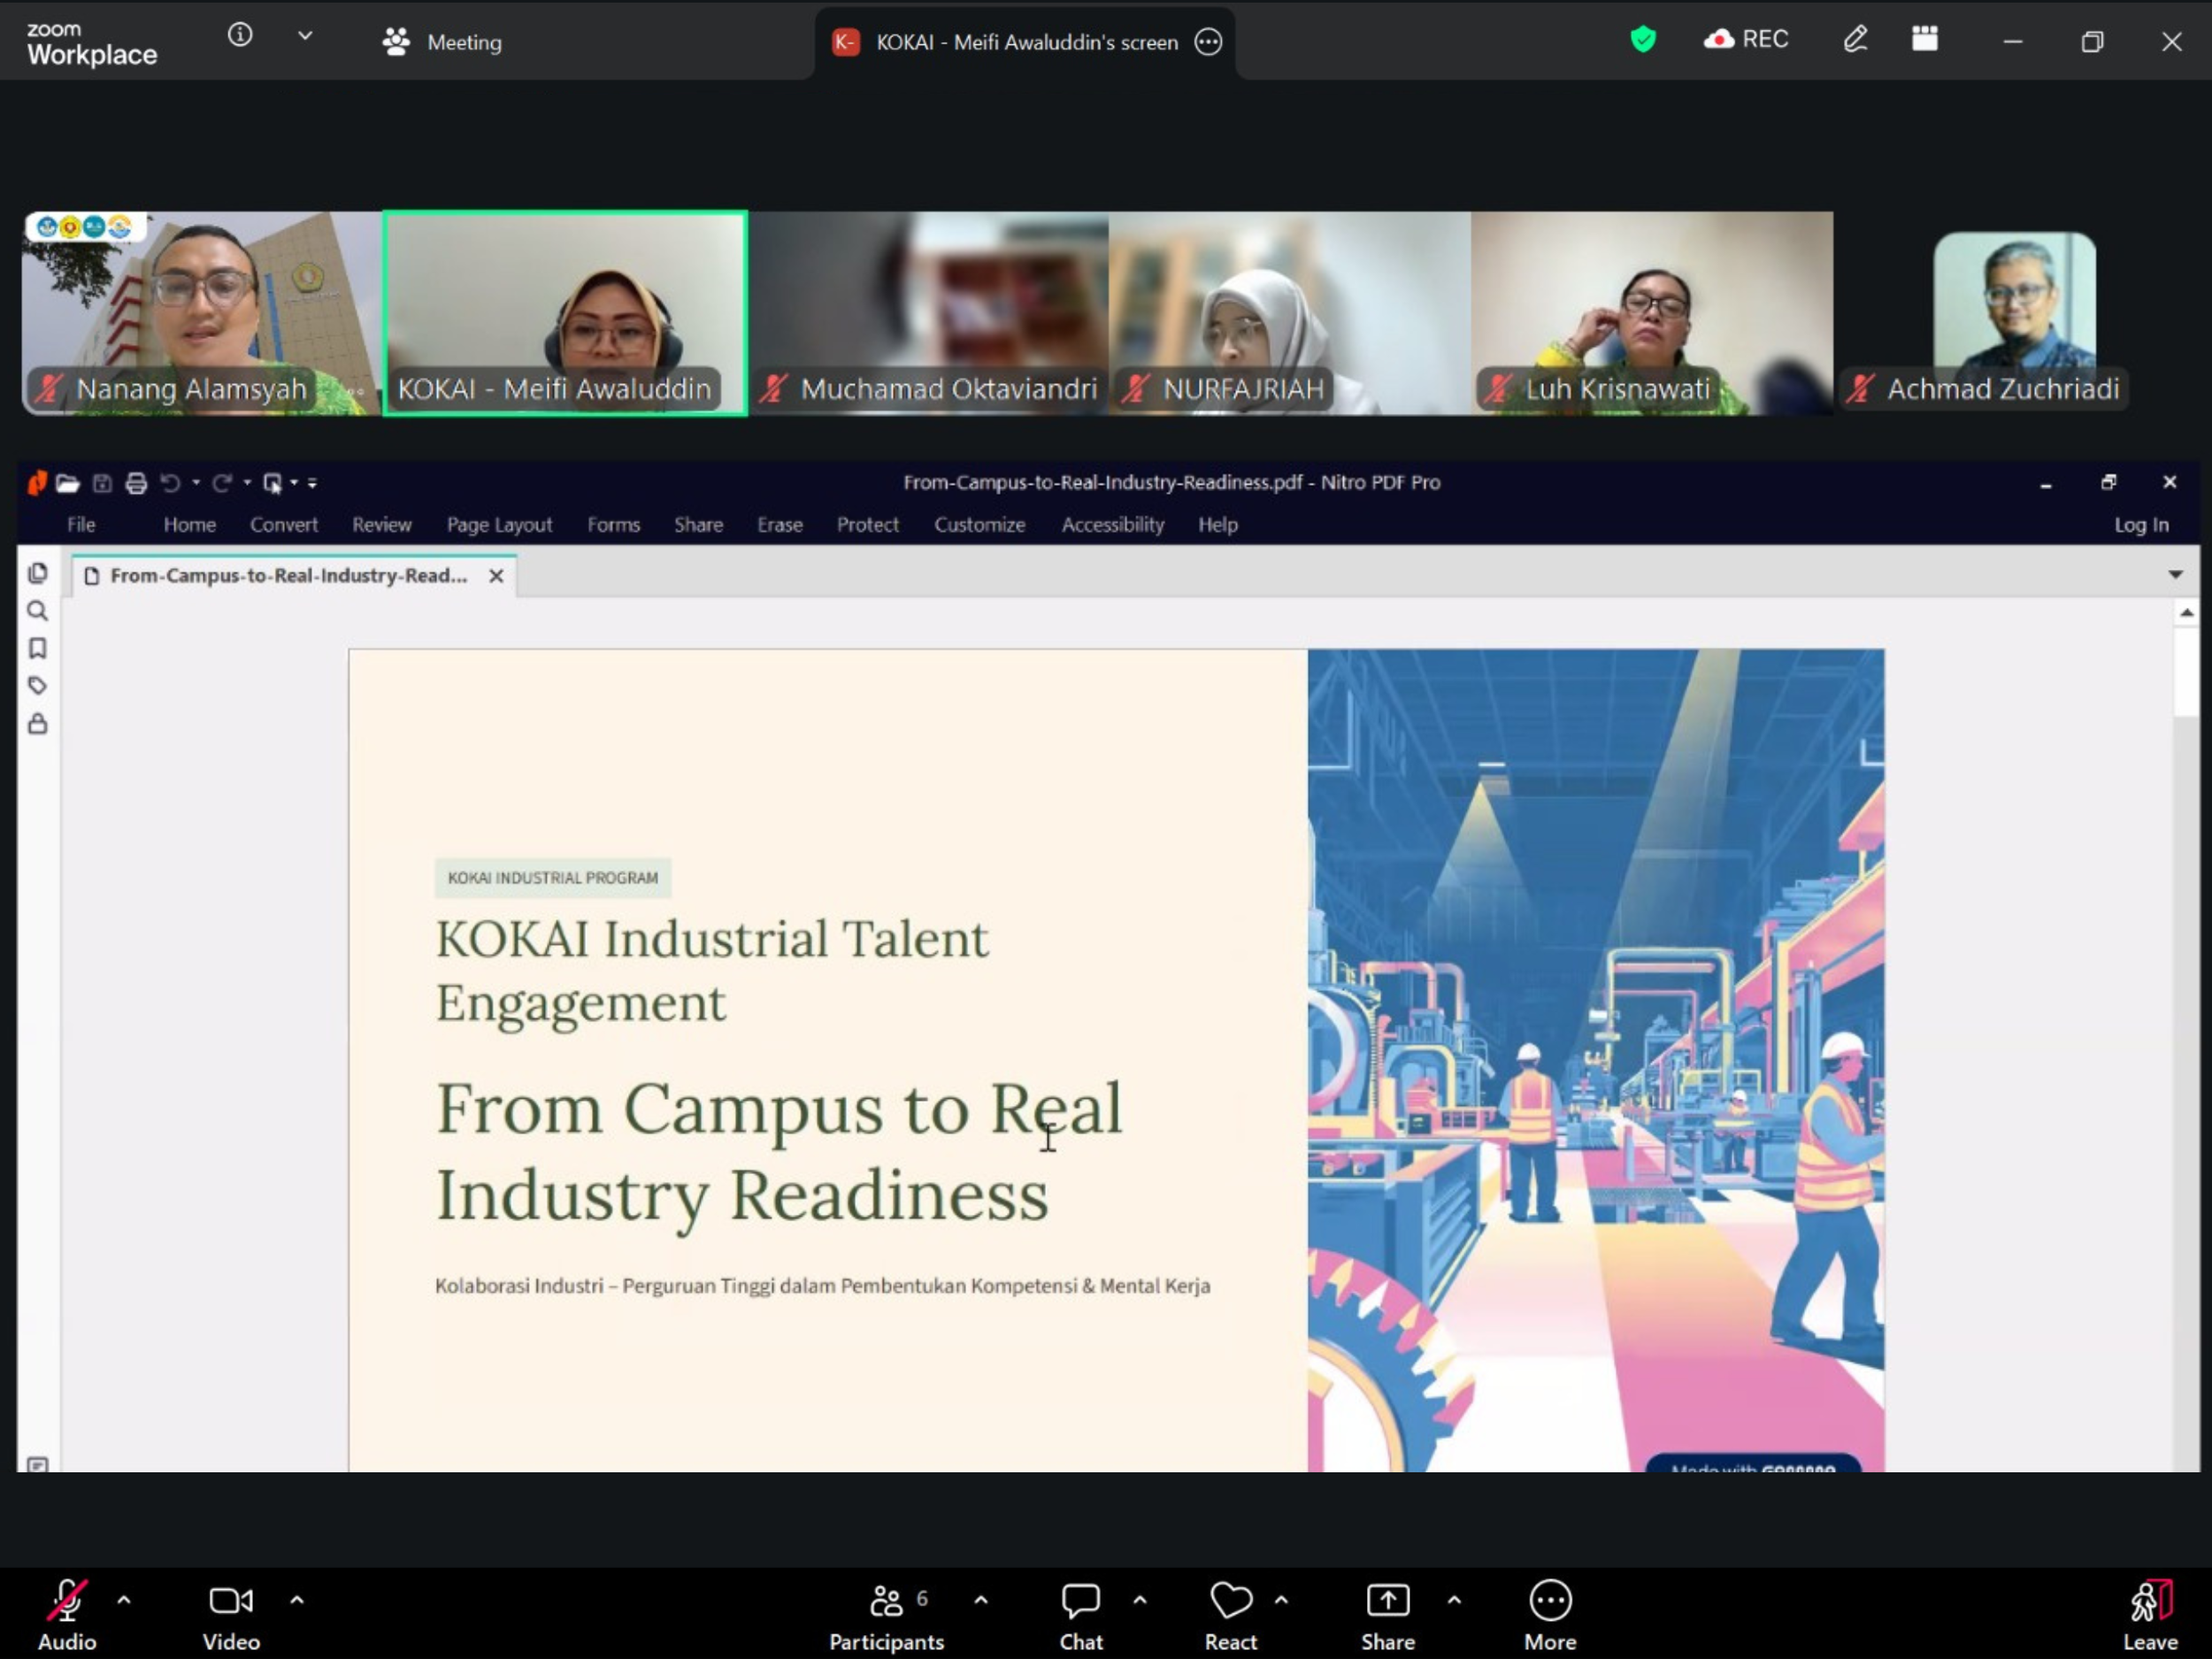Switch to the Meeting tab

443,42
